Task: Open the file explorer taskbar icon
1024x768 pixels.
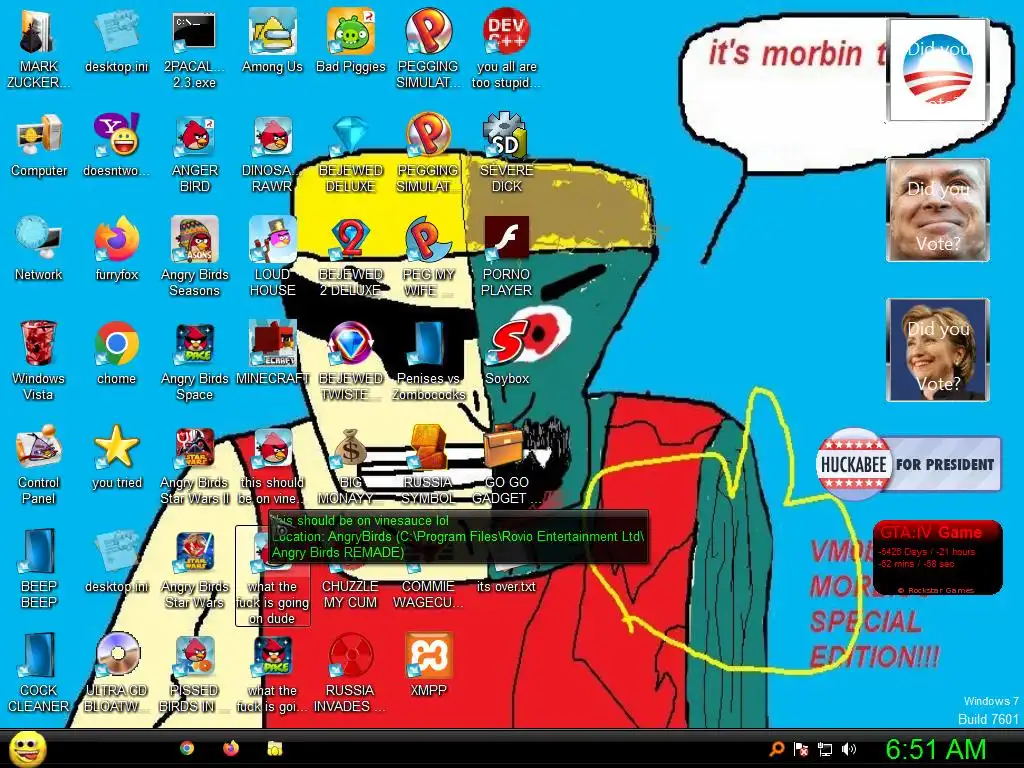Action: pos(274,748)
